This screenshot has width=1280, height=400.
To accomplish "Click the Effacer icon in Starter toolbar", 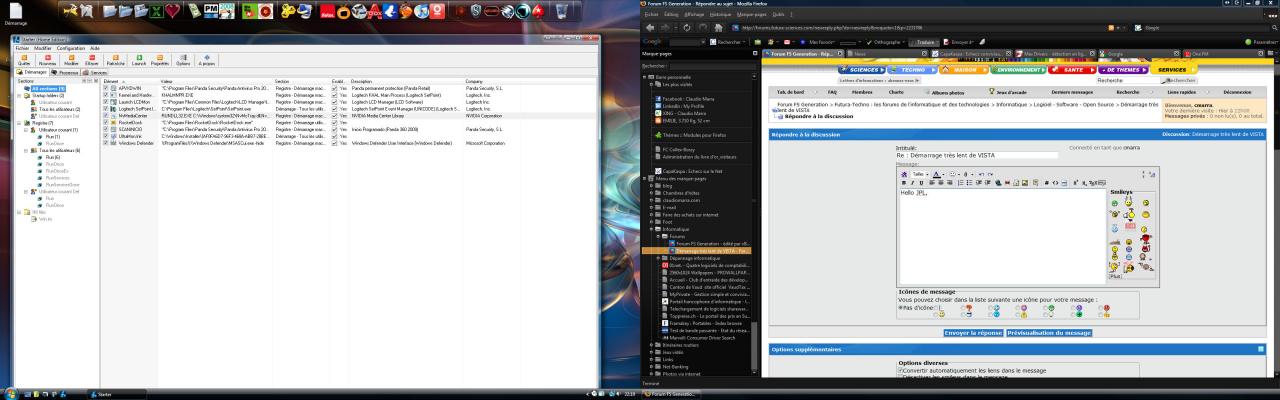I will click(92, 58).
